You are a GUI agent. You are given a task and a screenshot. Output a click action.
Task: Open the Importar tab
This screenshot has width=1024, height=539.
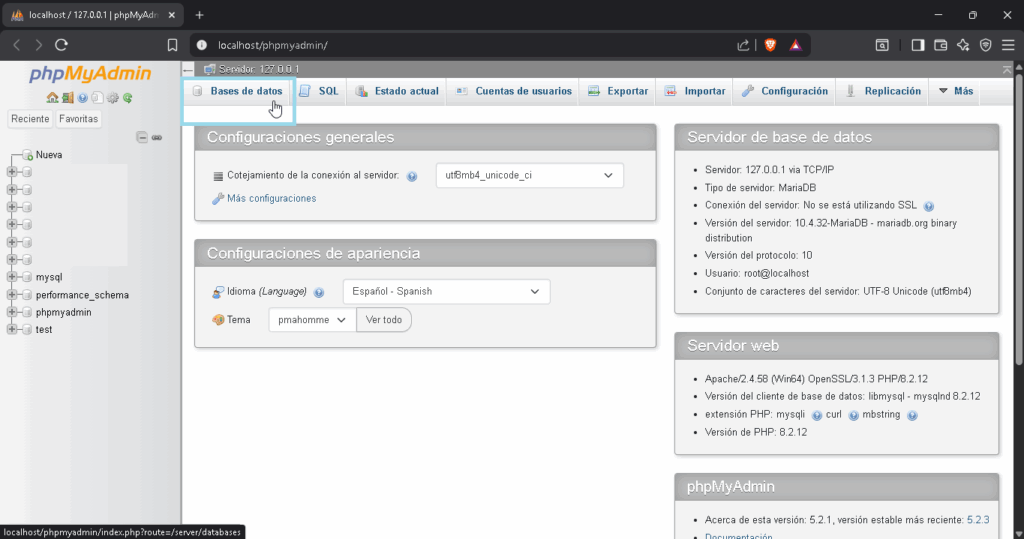[x=696, y=91]
